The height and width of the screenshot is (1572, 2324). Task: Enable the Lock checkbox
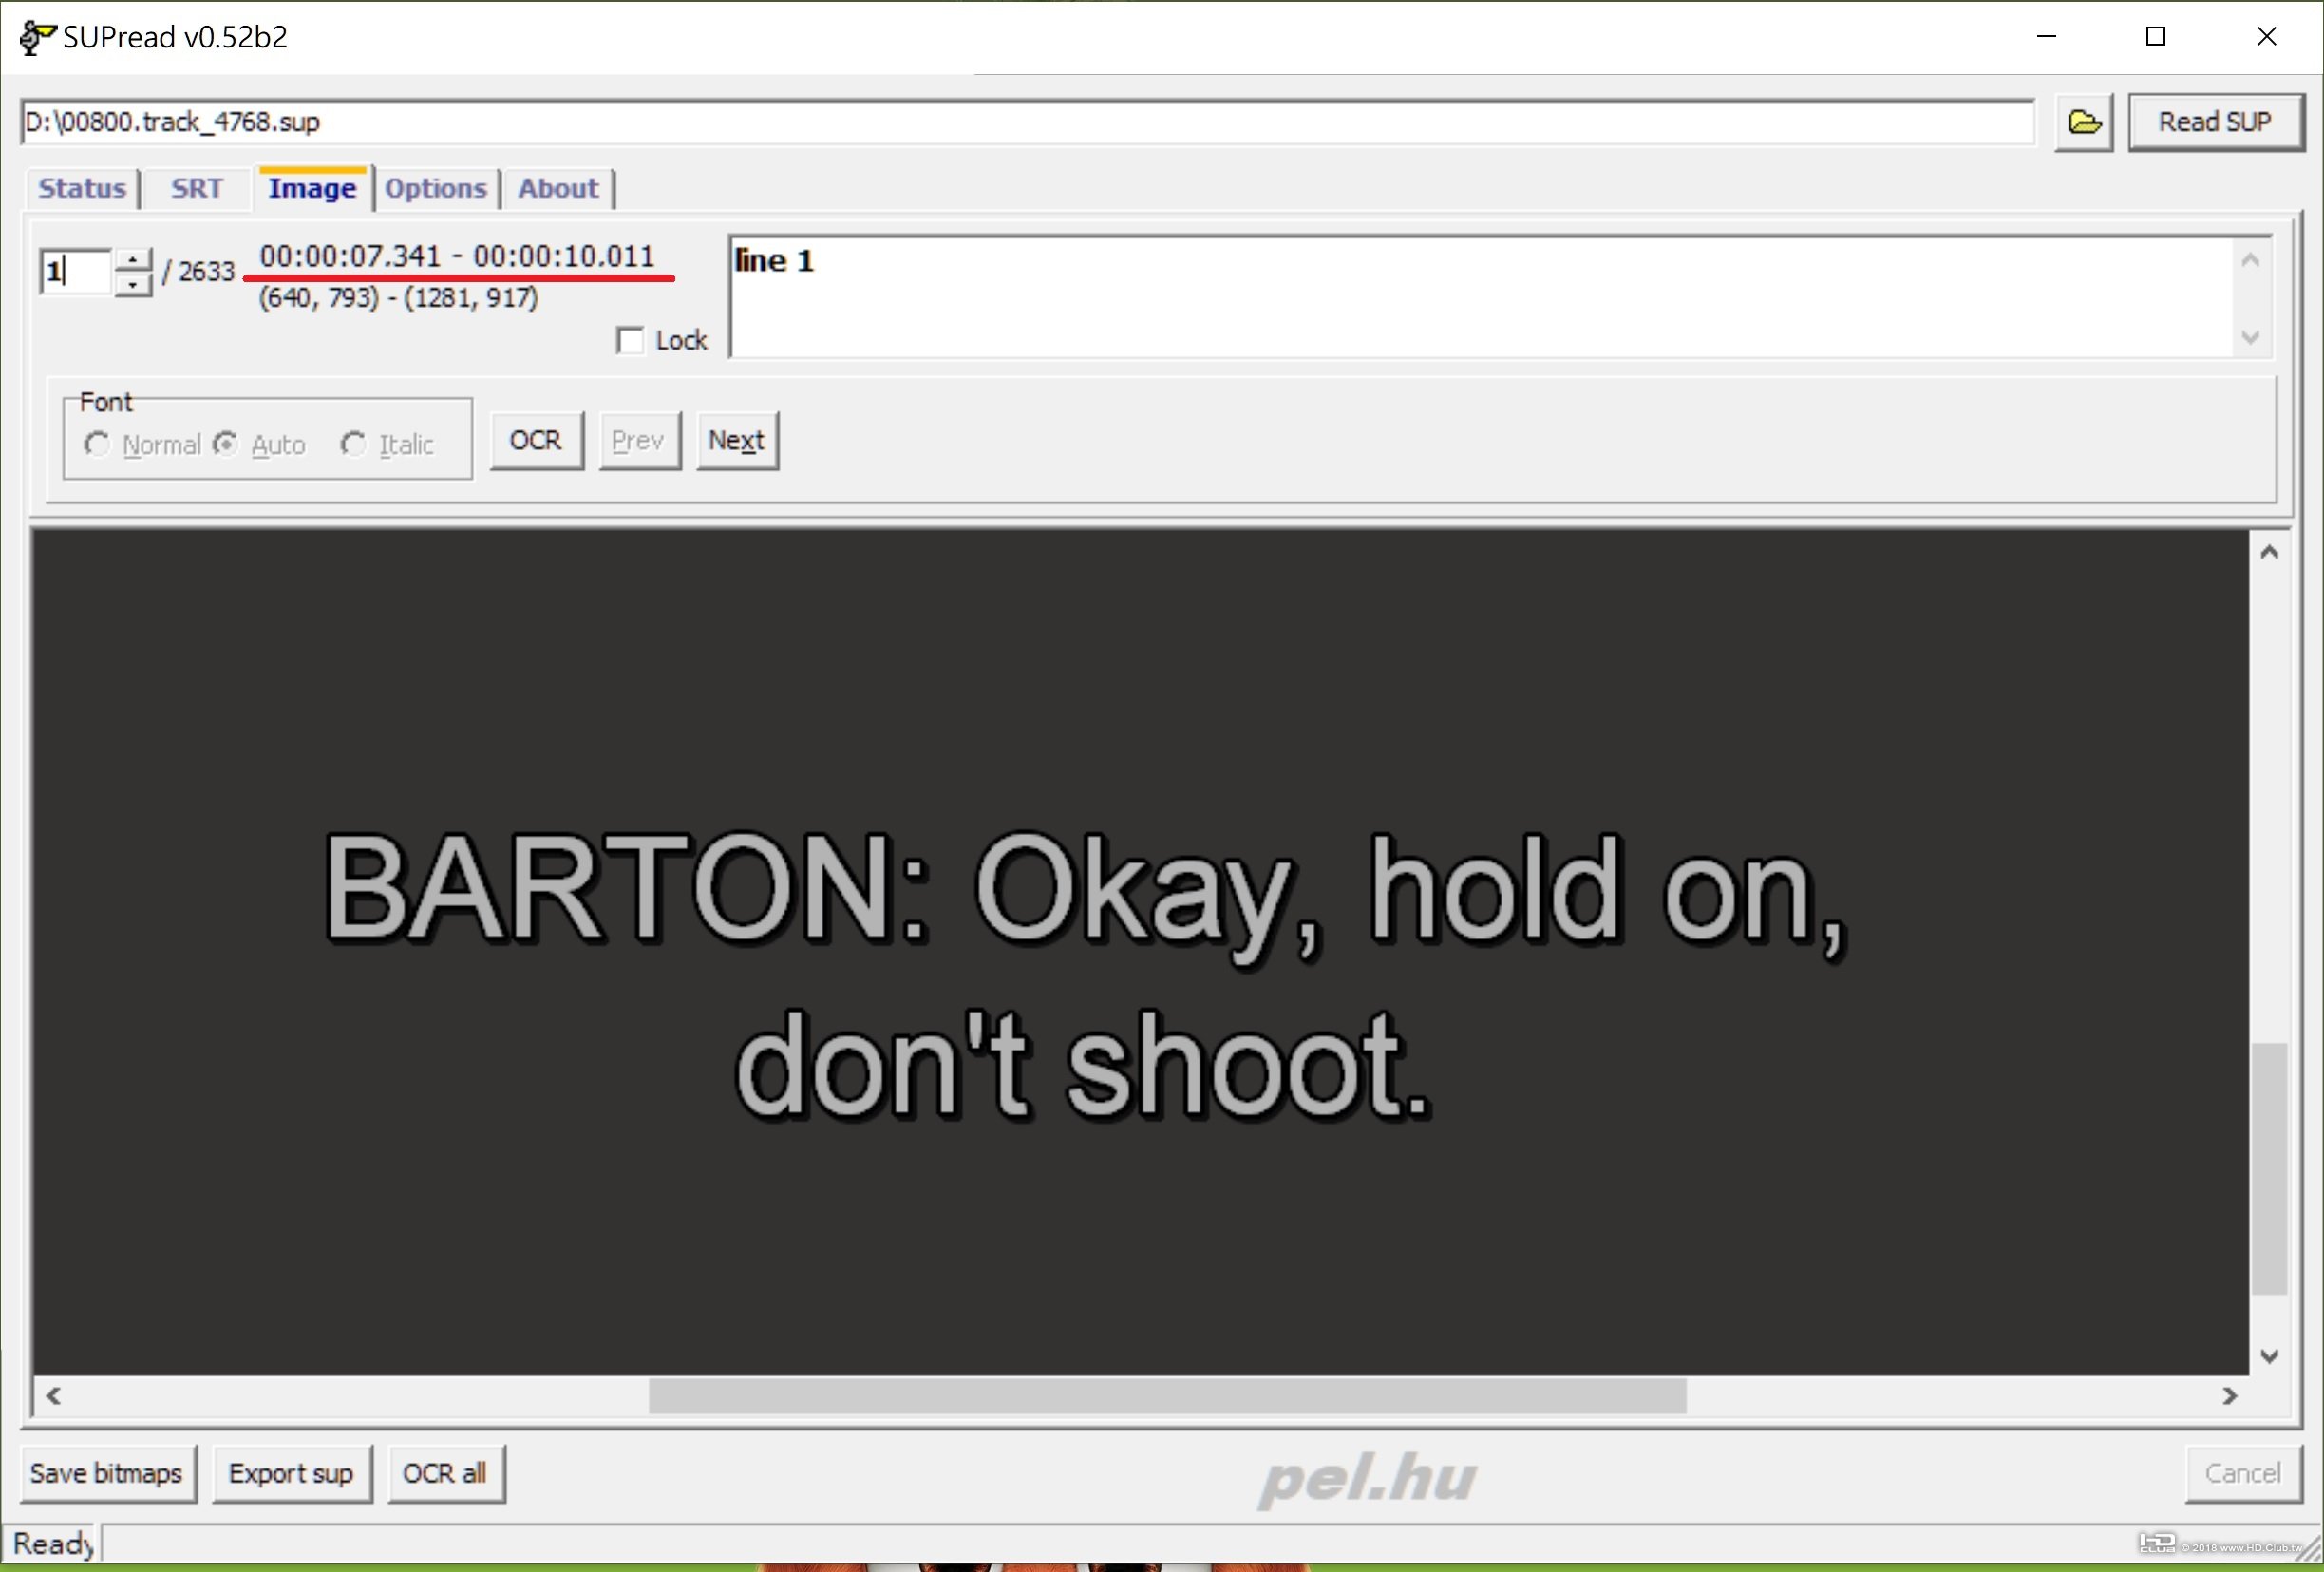pyautogui.click(x=630, y=341)
